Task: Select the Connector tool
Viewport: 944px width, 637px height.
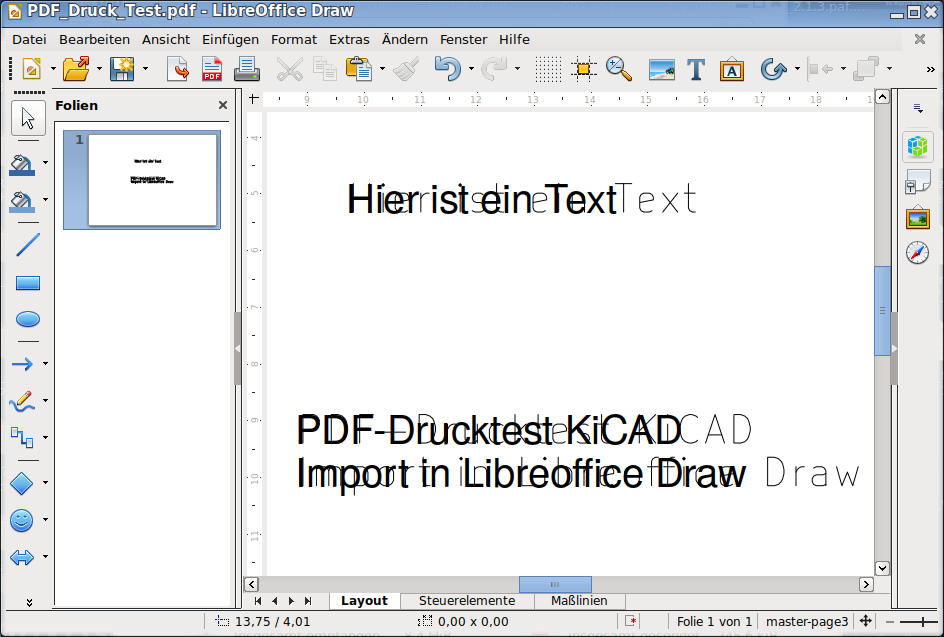Action: coord(22,437)
